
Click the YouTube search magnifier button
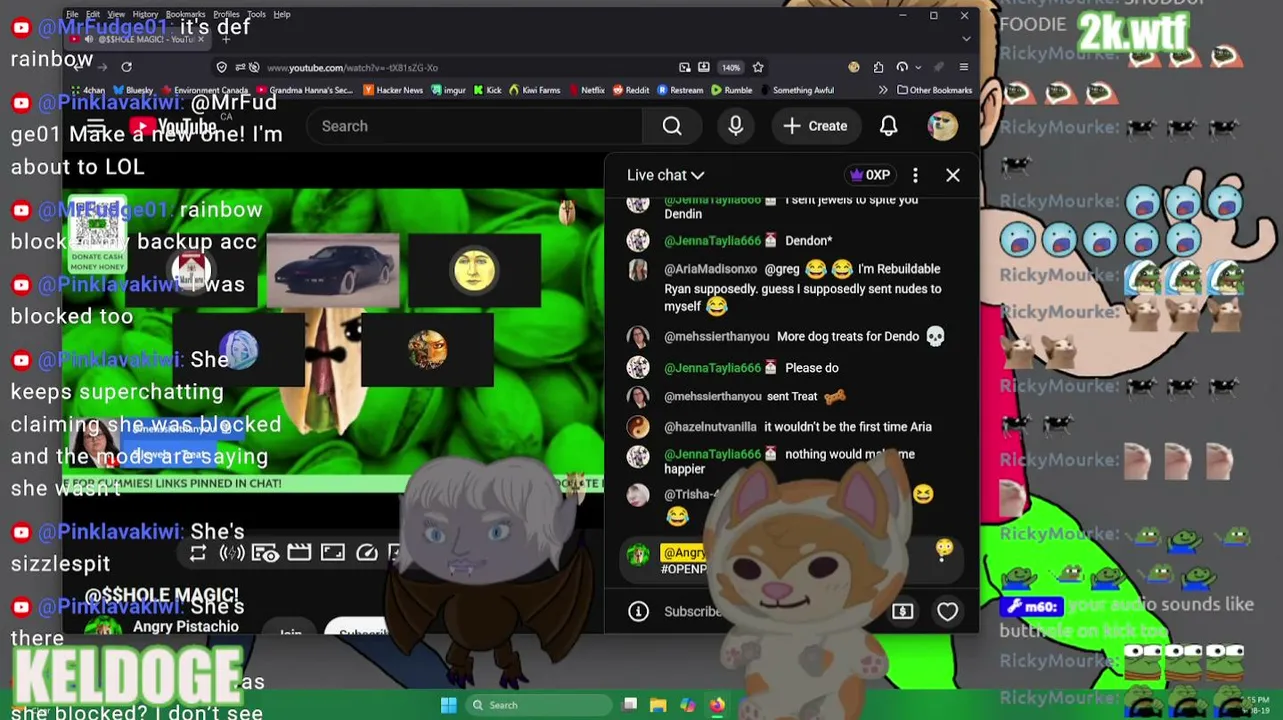pos(672,126)
